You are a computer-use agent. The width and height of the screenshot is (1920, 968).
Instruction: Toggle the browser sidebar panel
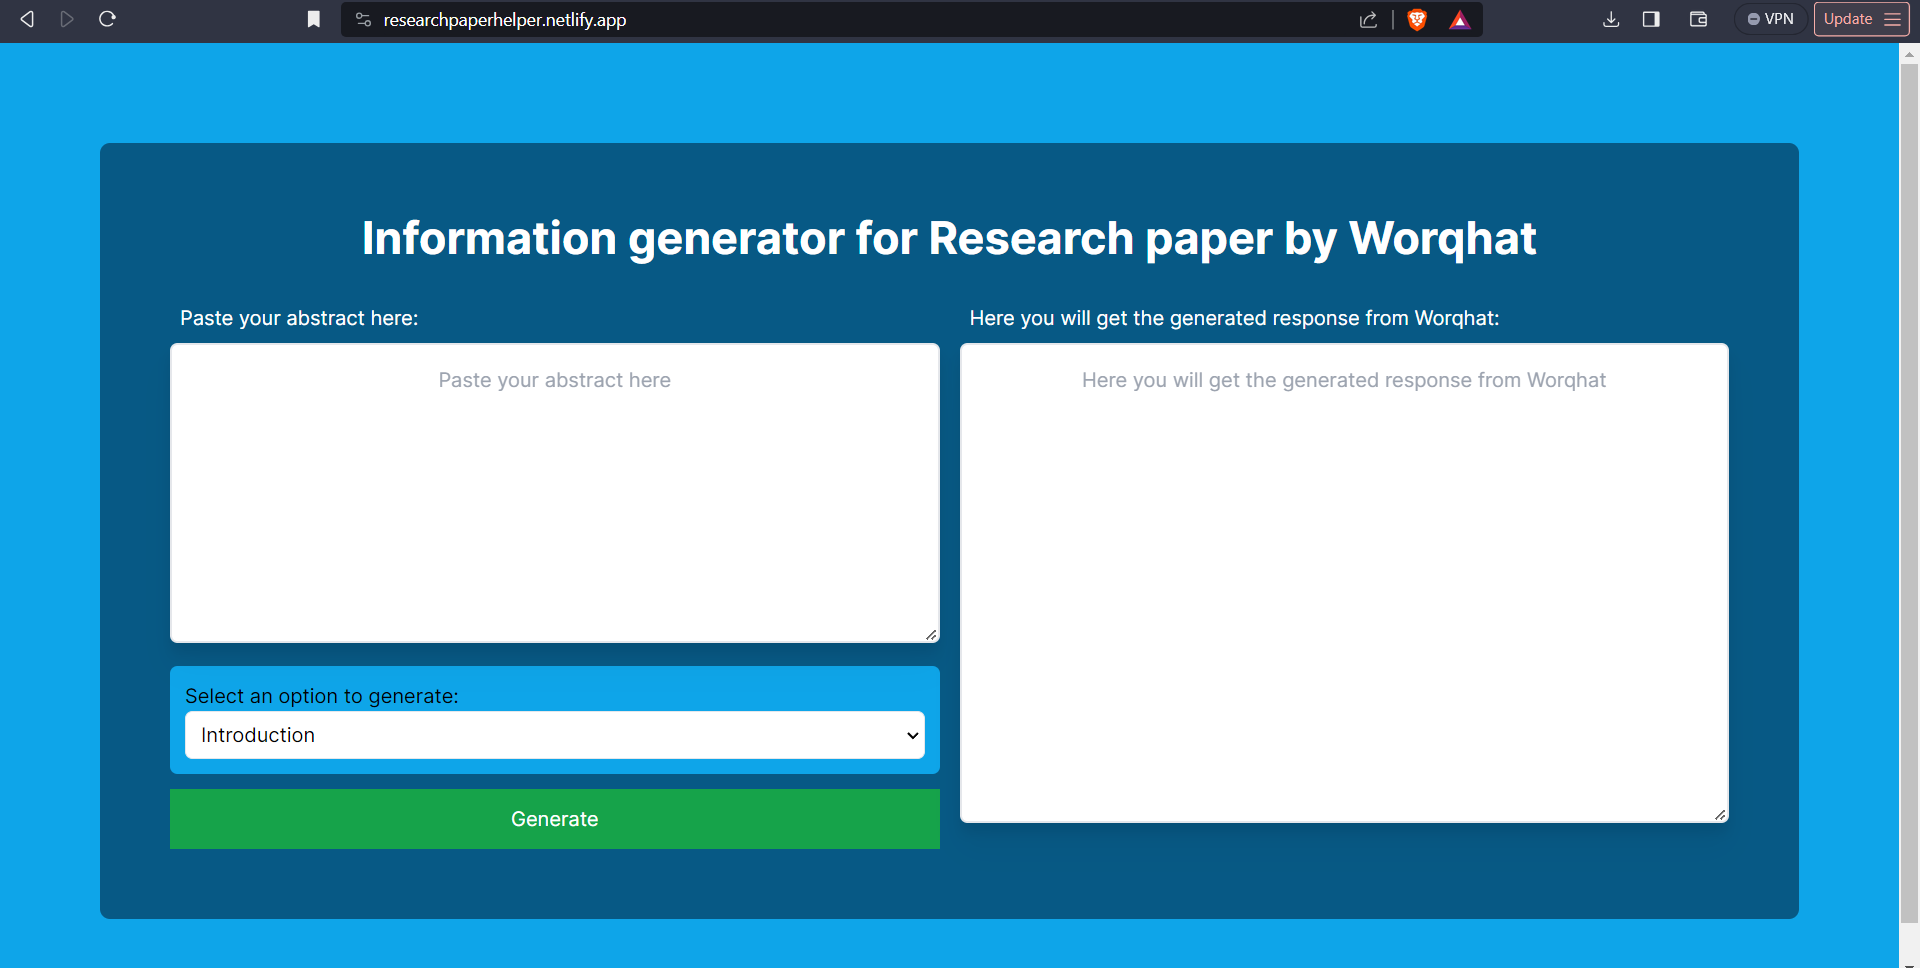click(x=1651, y=19)
